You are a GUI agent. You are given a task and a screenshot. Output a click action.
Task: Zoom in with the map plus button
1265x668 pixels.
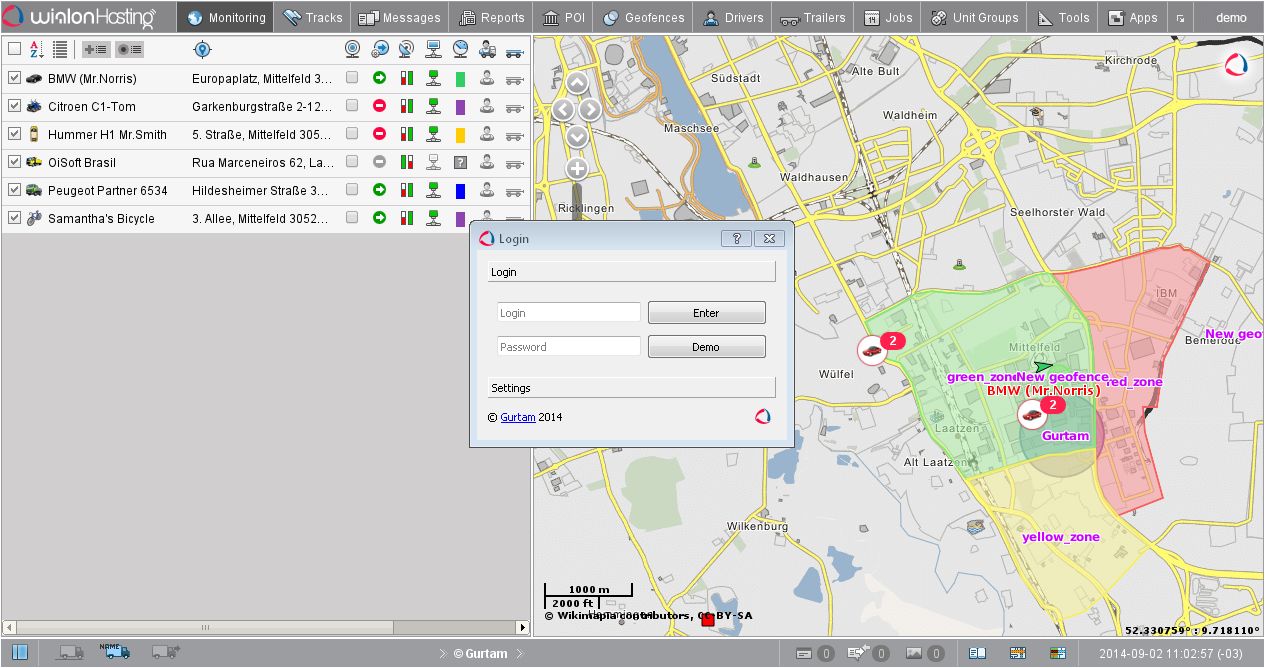tap(577, 169)
